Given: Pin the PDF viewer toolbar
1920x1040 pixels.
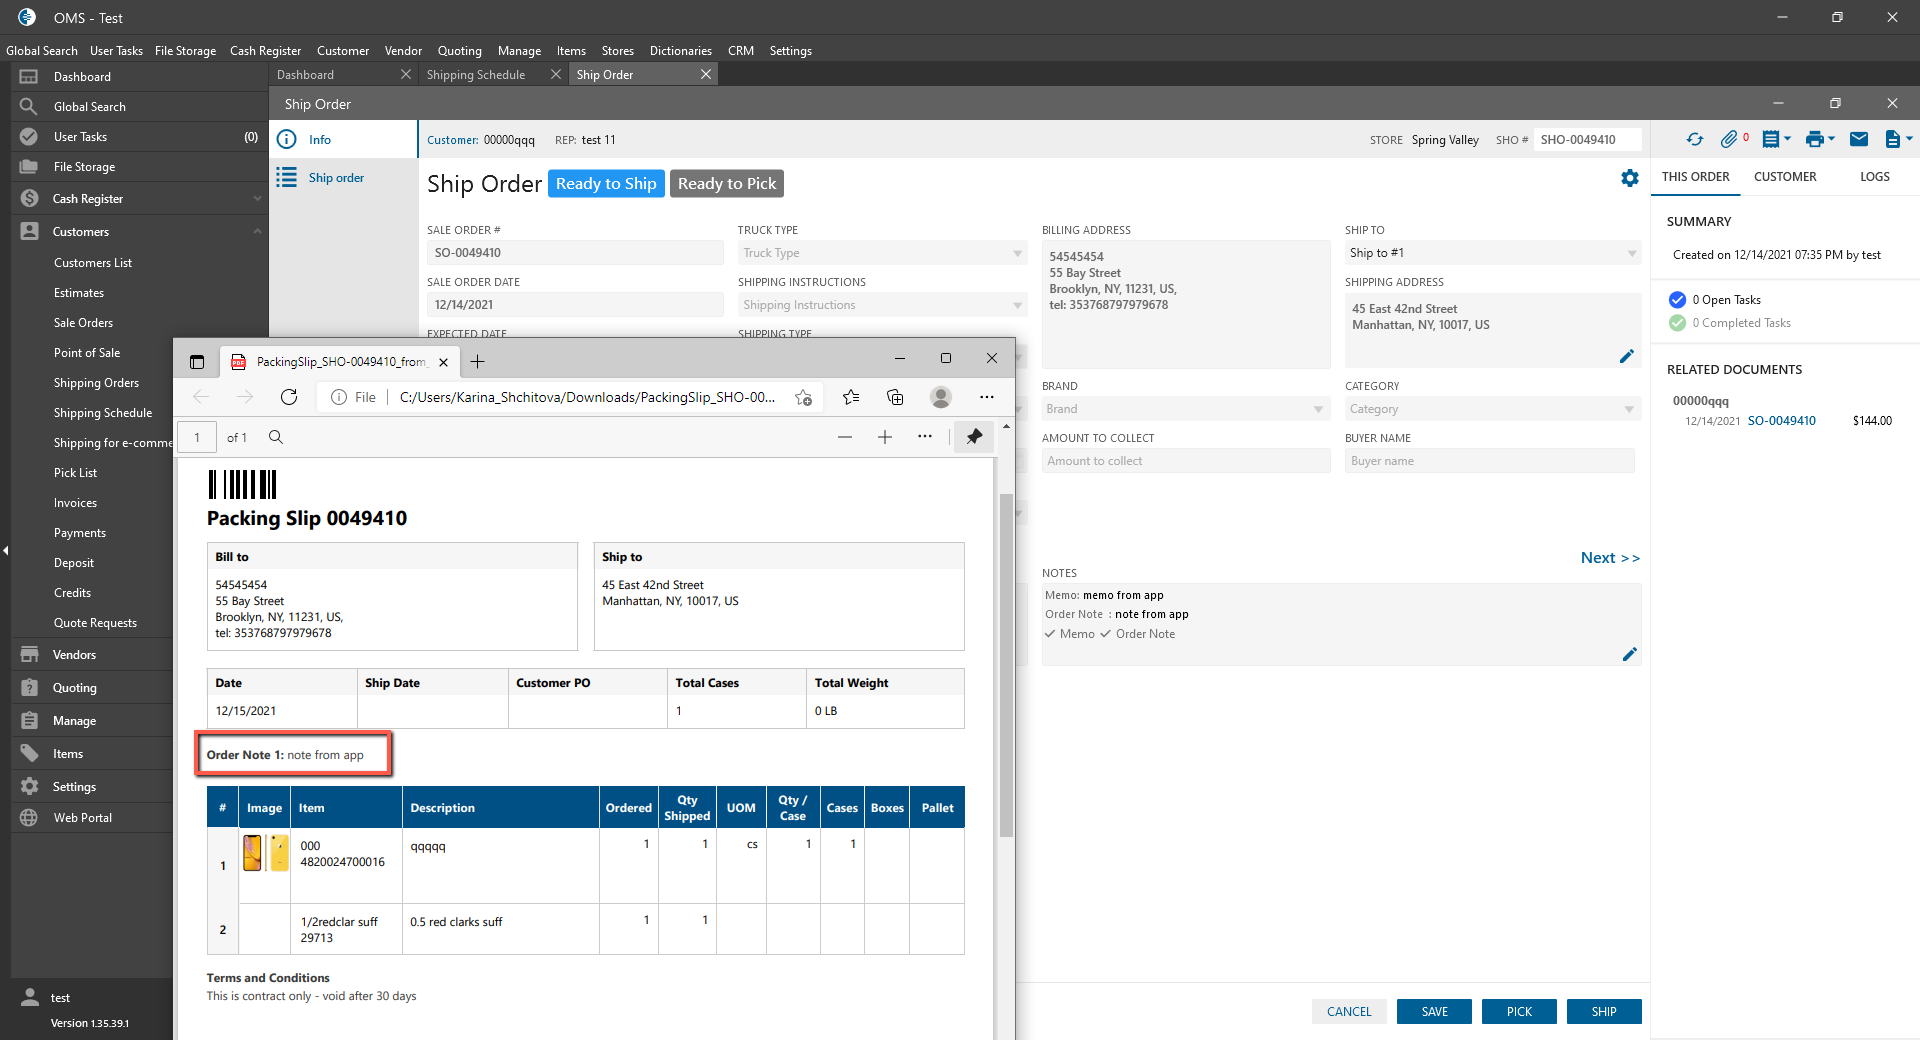Looking at the screenshot, I should (974, 437).
